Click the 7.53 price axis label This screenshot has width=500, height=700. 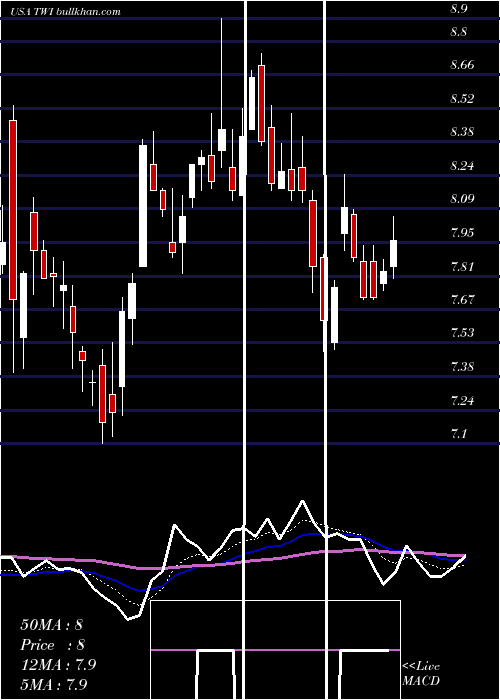462,333
